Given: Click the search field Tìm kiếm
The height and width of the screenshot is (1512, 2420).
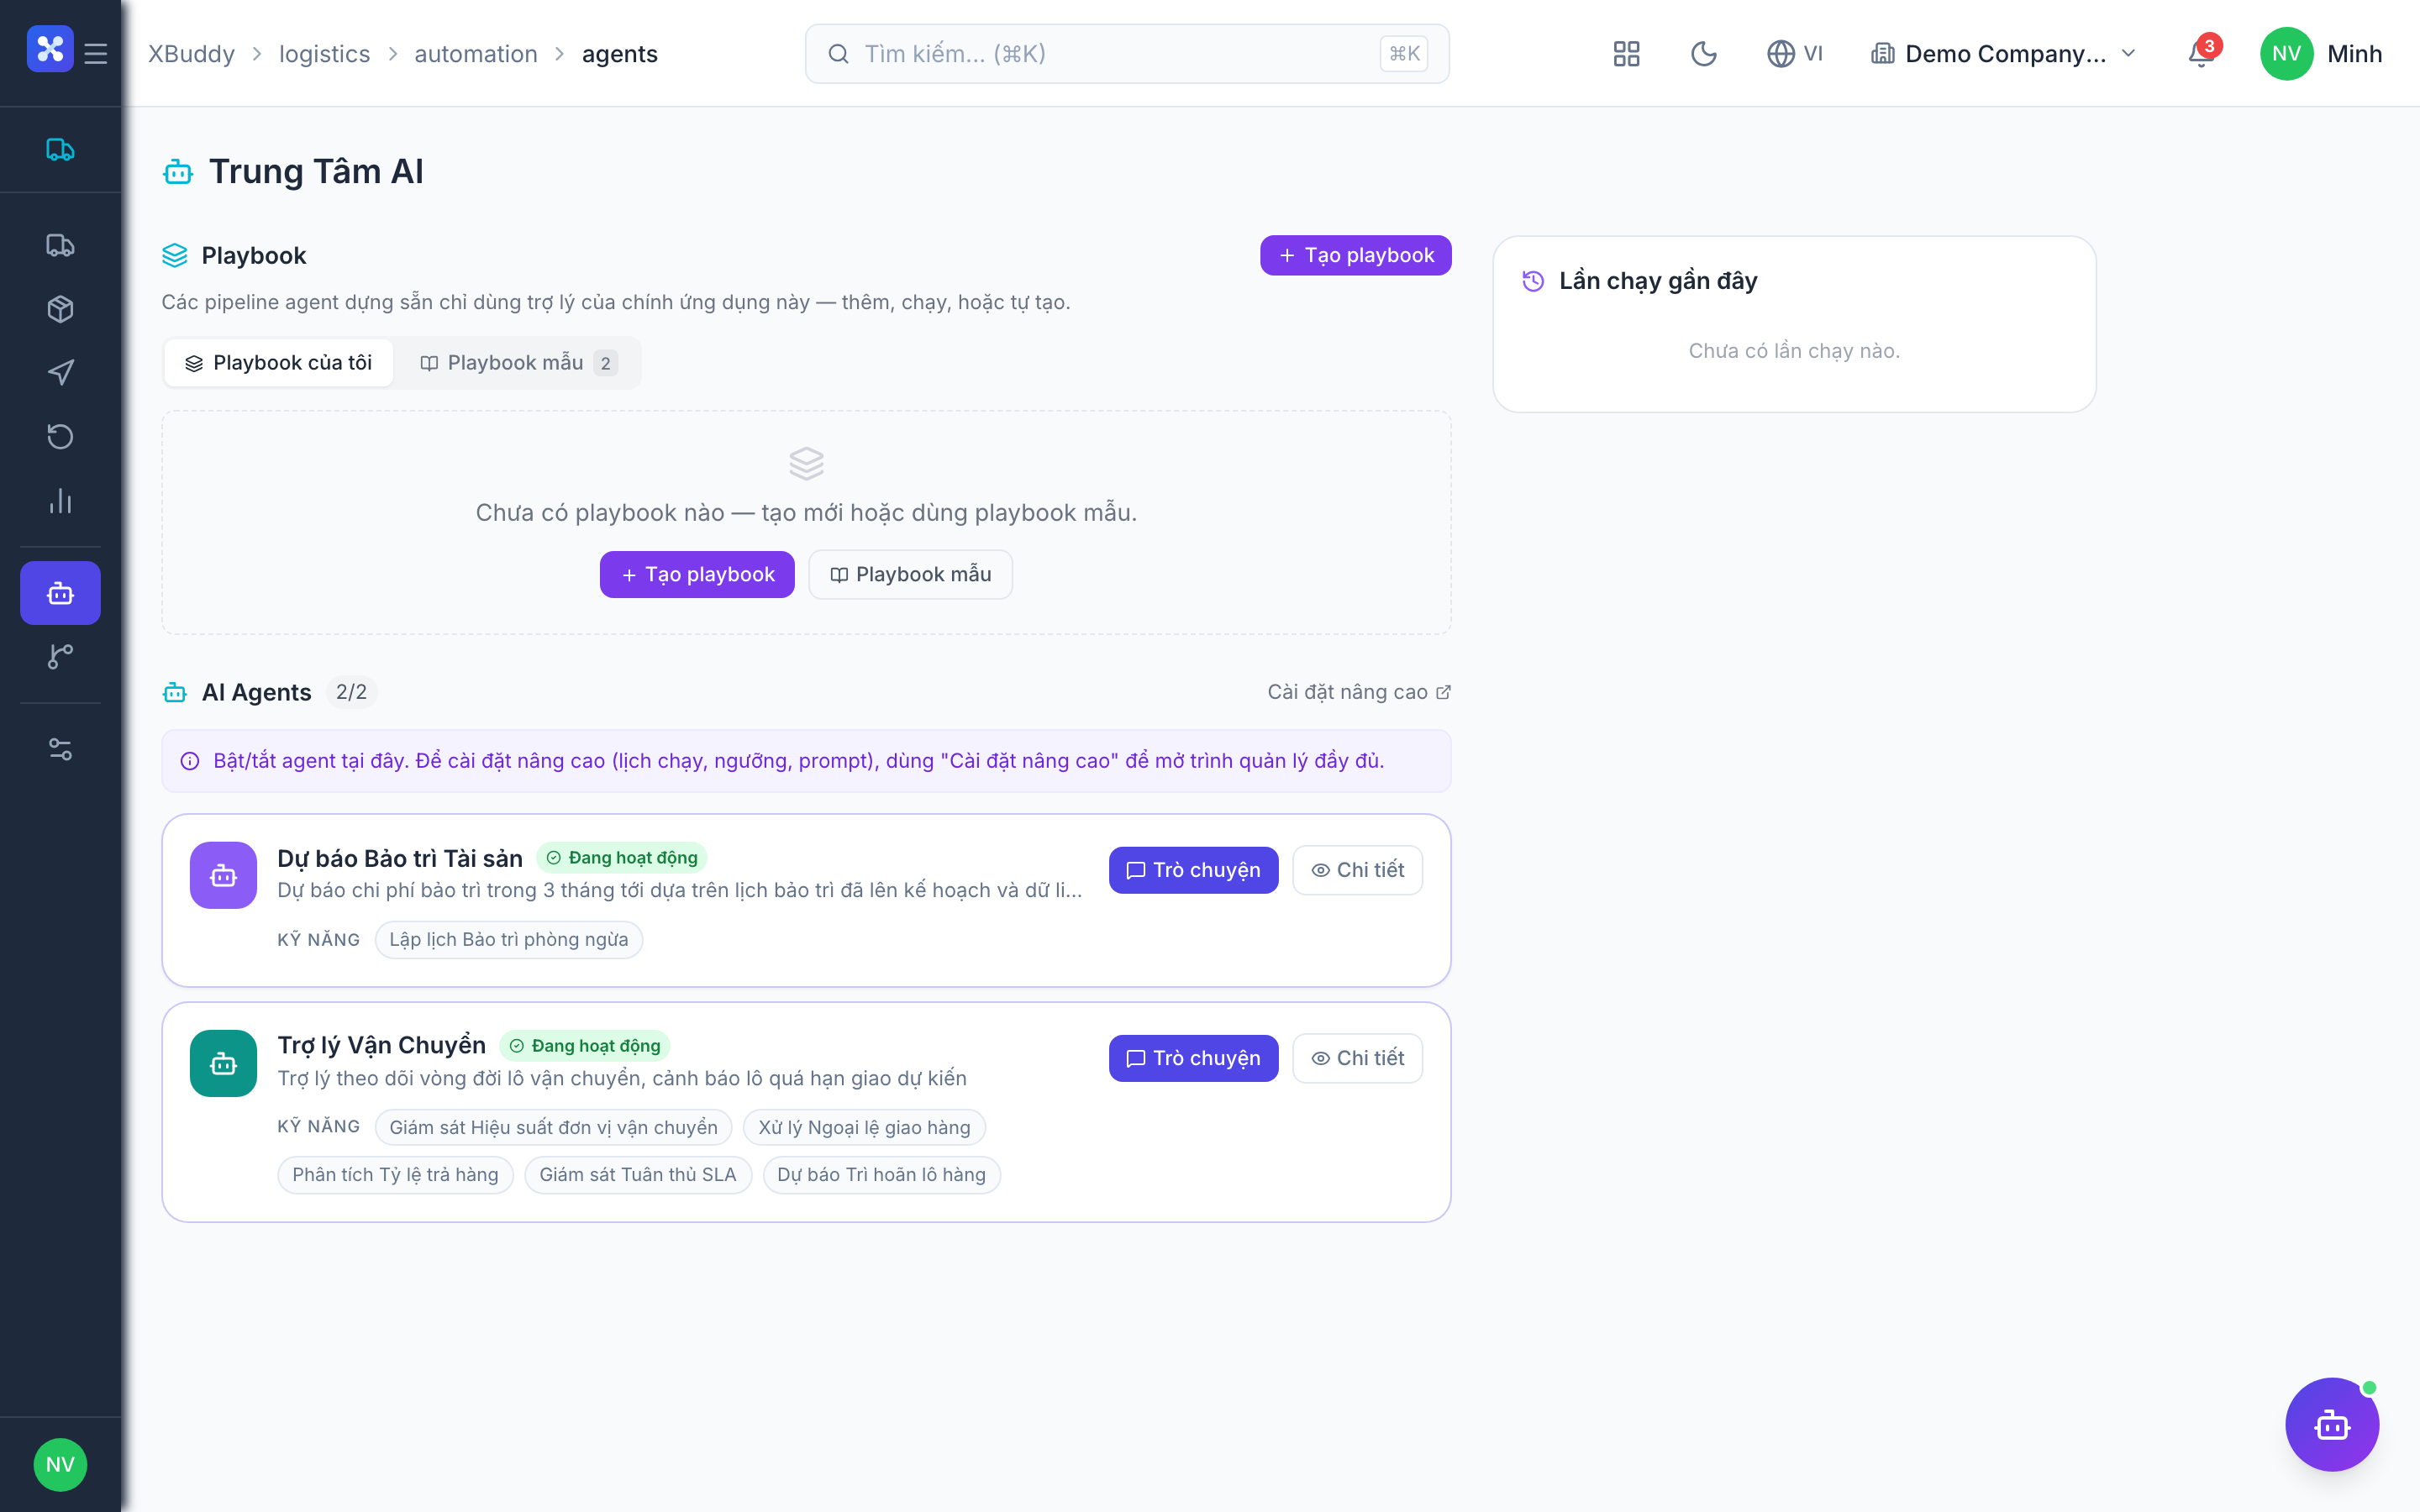Looking at the screenshot, I should point(1127,53).
